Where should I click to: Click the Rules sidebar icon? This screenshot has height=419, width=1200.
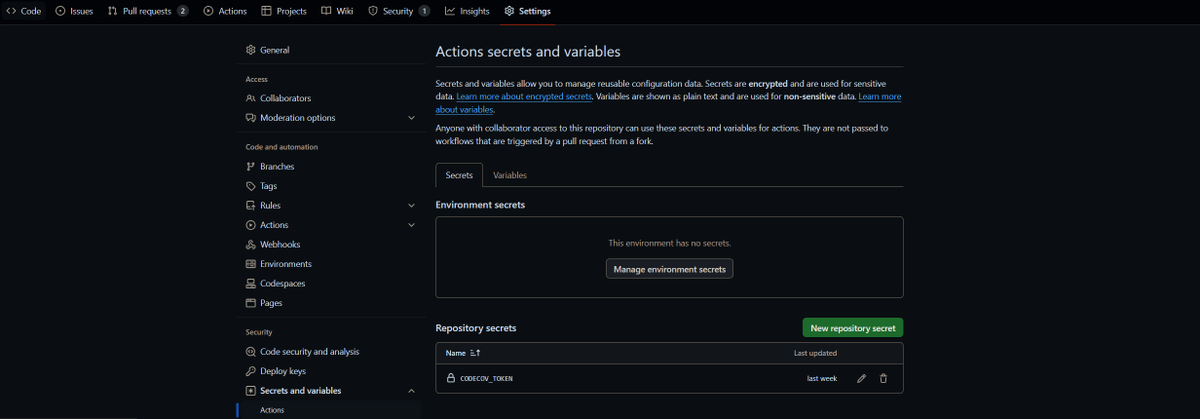click(x=250, y=206)
